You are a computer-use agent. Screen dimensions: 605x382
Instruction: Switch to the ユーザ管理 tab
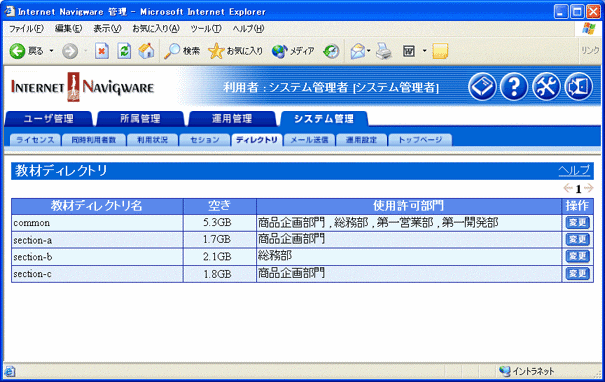(49, 119)
